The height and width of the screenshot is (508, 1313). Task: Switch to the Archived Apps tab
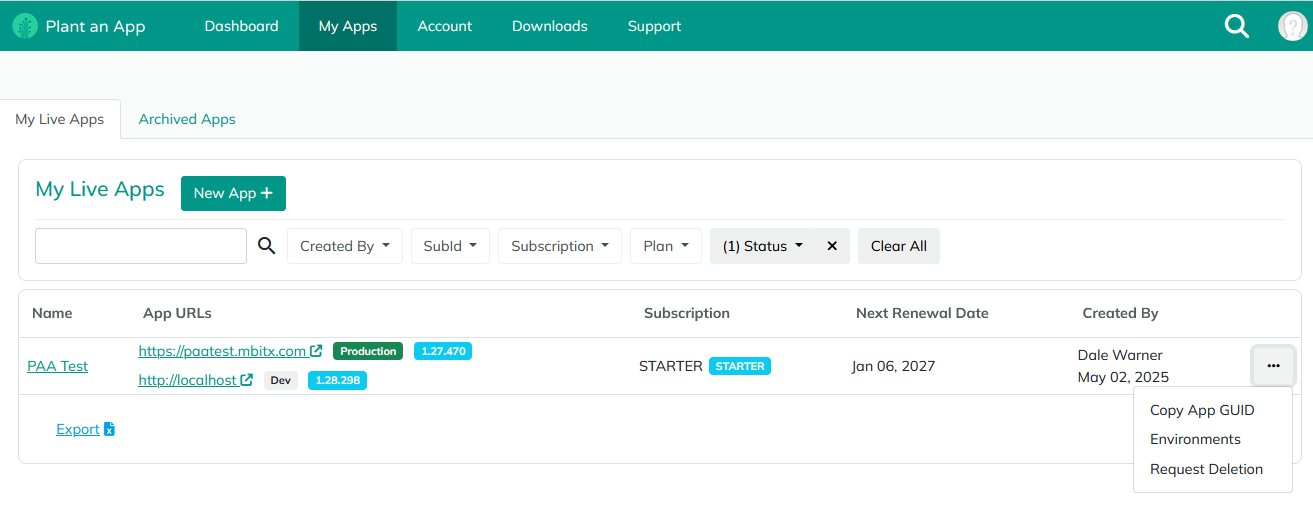[187, 119]
